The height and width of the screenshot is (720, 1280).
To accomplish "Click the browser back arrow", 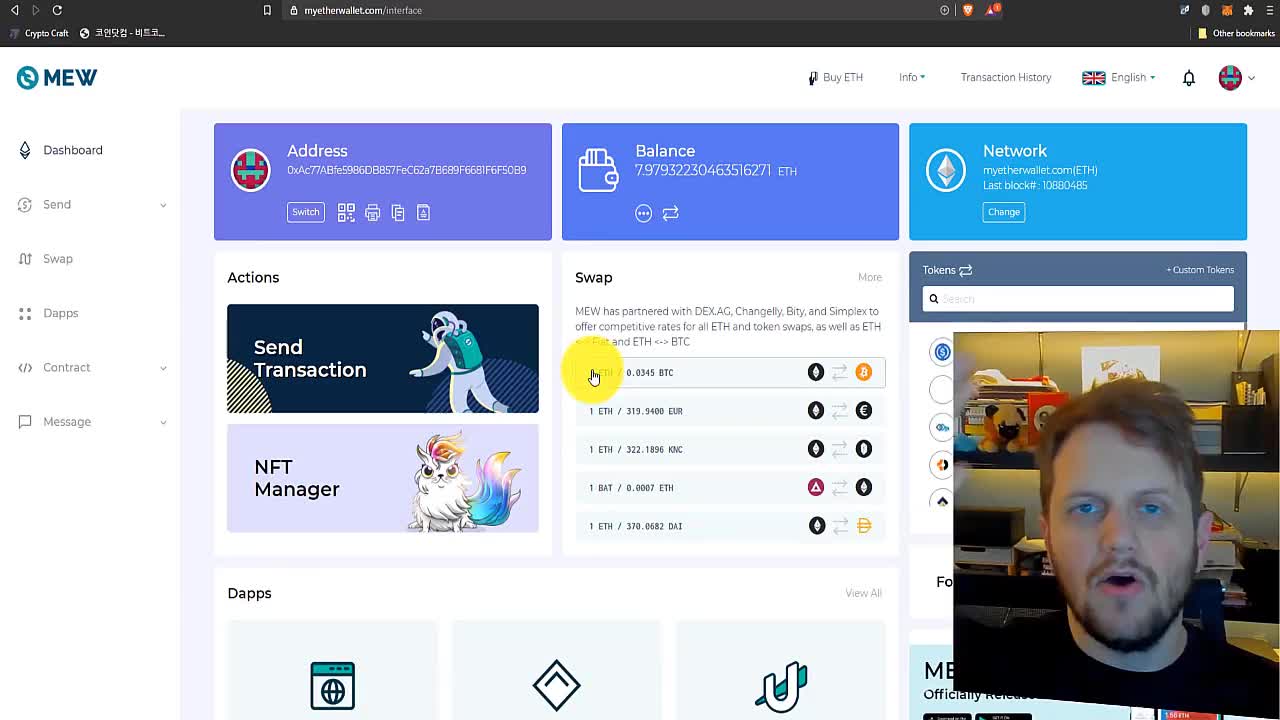I will click(14, 10).
